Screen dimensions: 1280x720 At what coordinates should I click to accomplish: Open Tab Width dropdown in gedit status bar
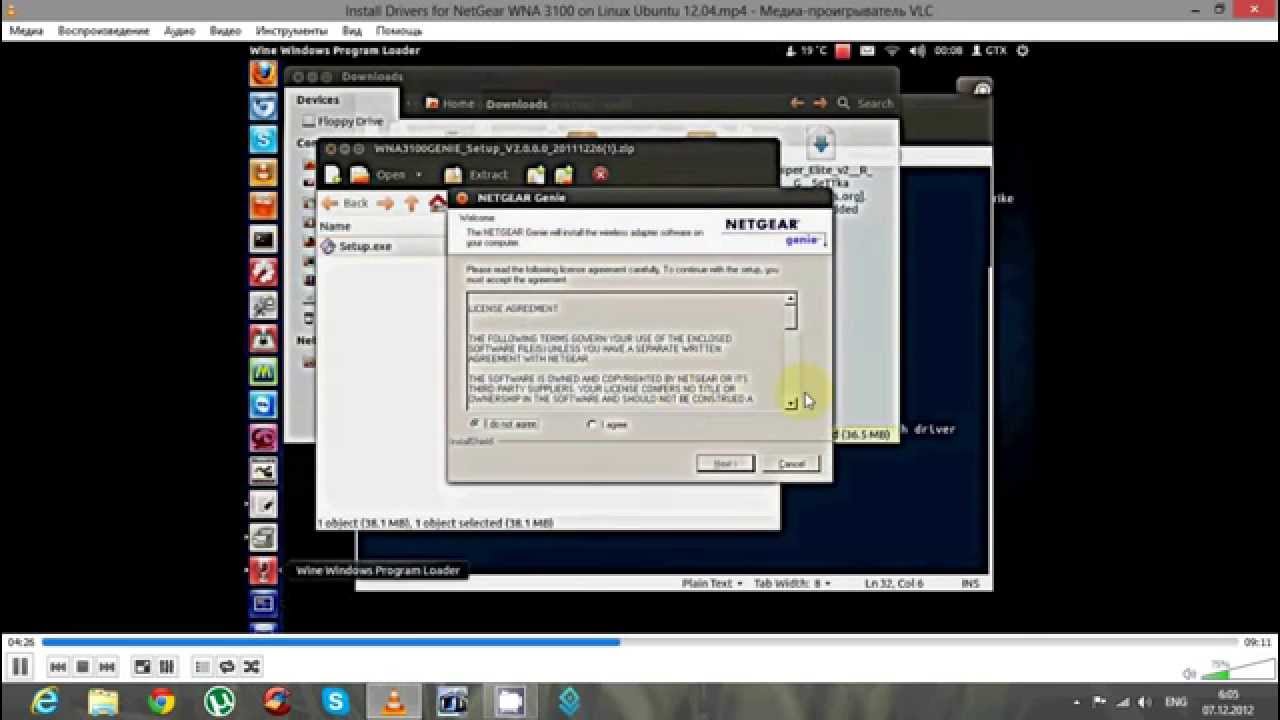pyautogui.click(x=793, y=583)
